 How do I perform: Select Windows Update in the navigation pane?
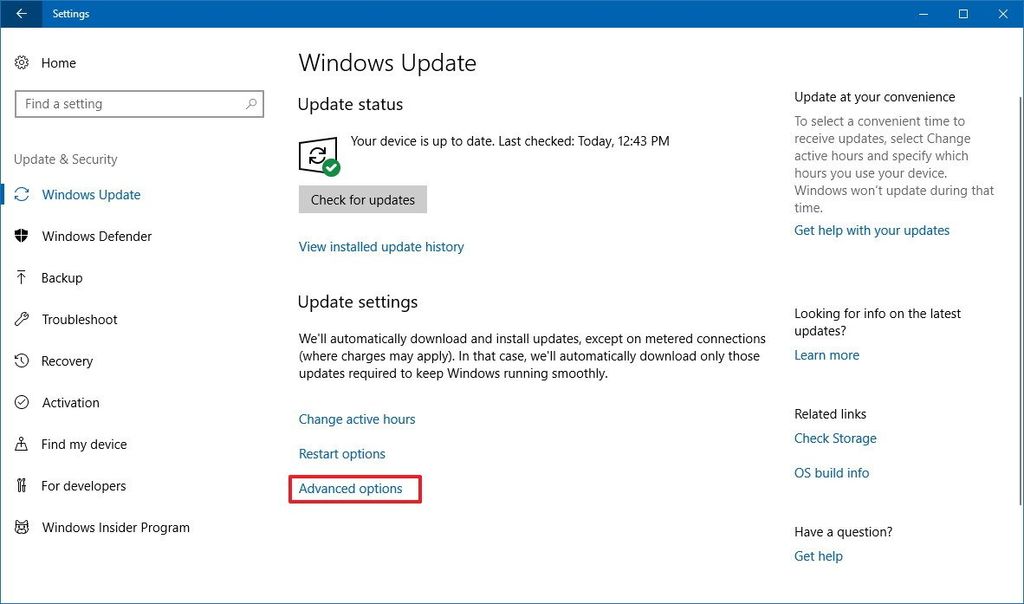click(90, 194)
